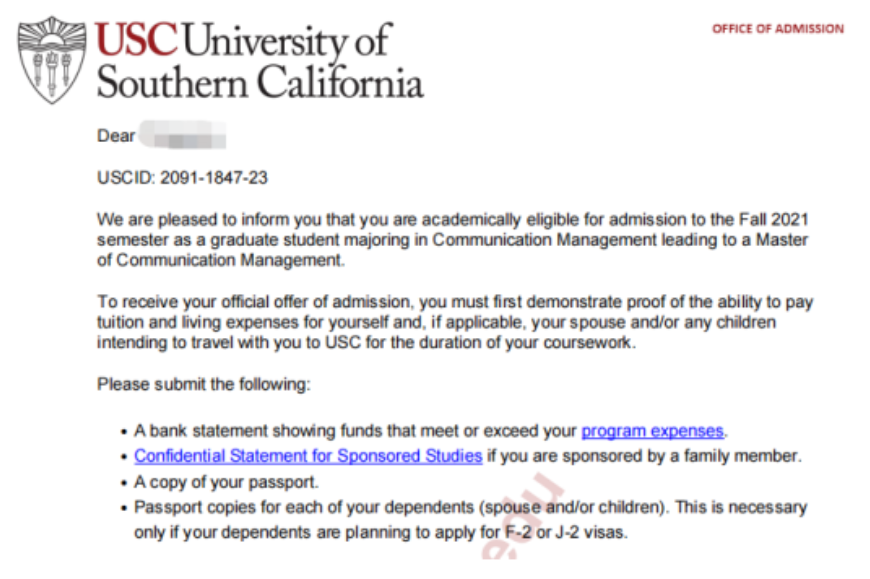Click the Office of Admission header

pyautogui.click(x=778, y=29)
